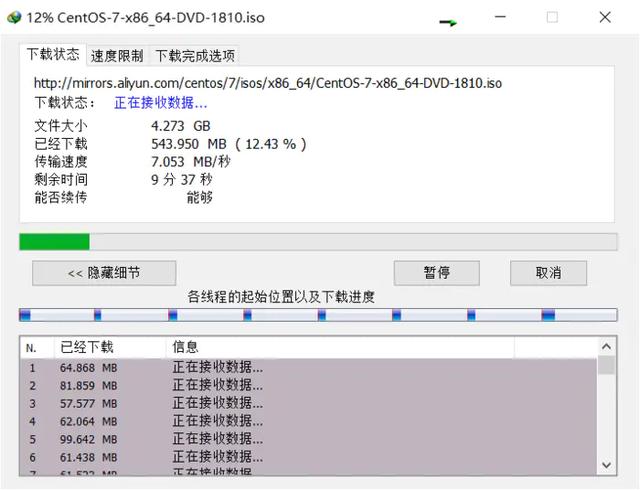640x490 pixels.
Task: Click the scroll up arrow in thread list
Action: (x=607, y=347)
